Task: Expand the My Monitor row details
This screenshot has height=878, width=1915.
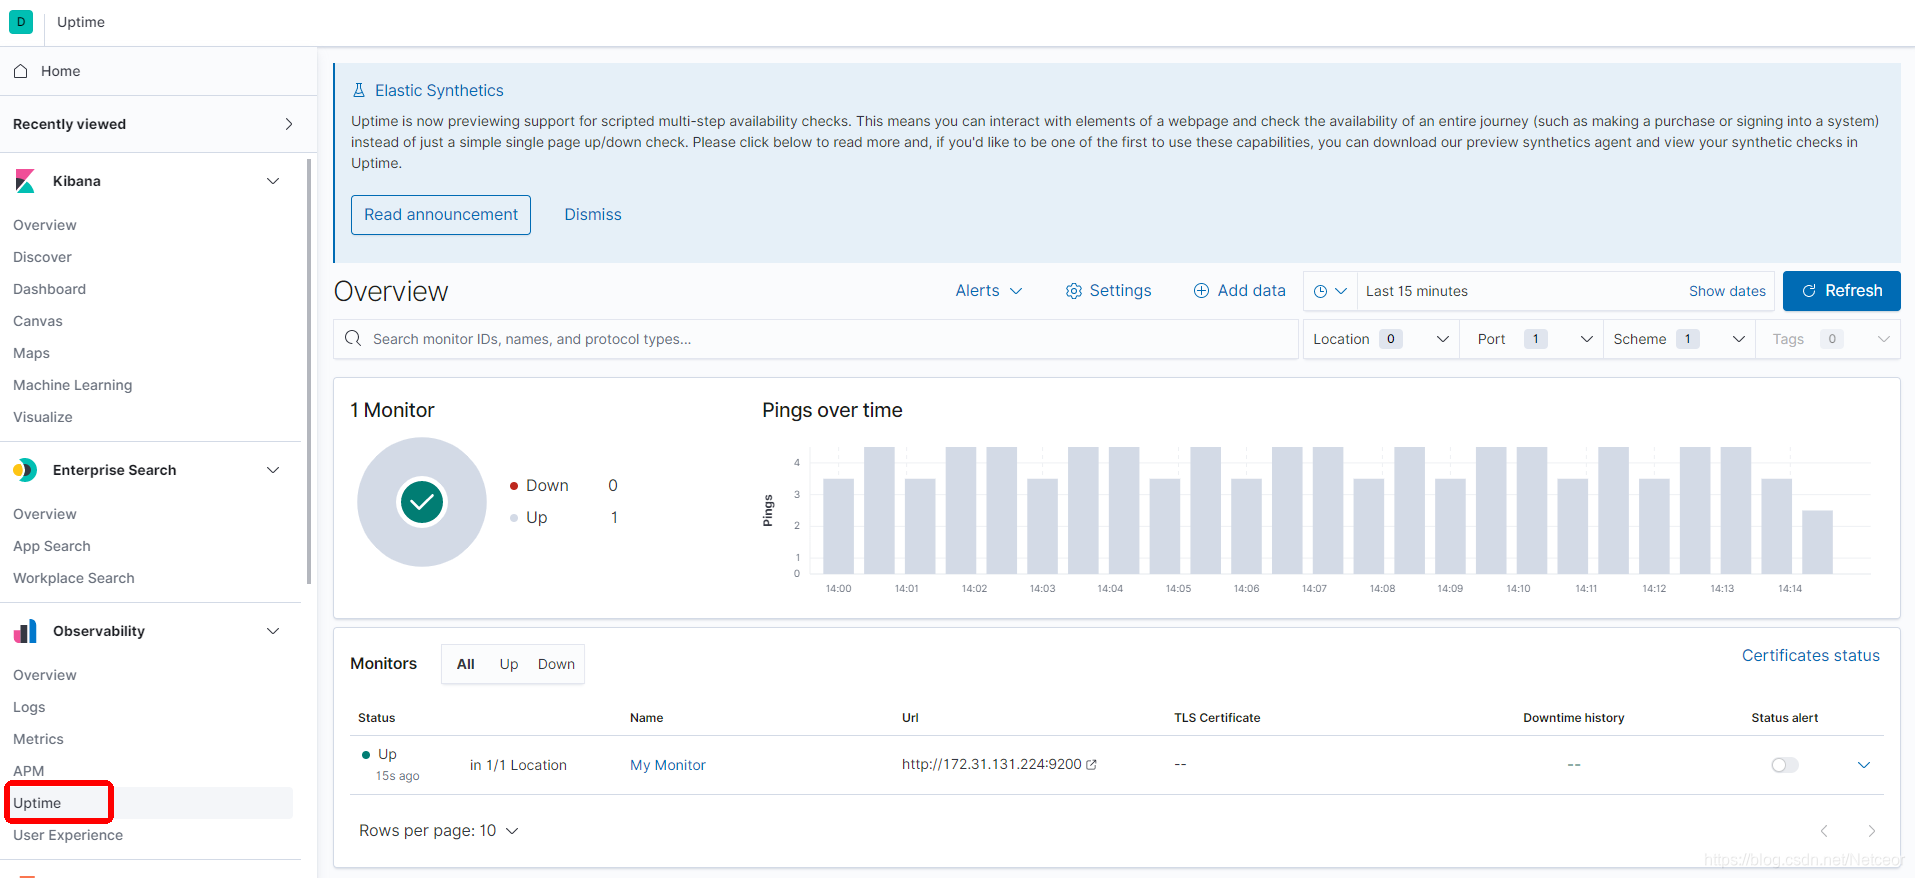Action: [x=1864, y=765]
